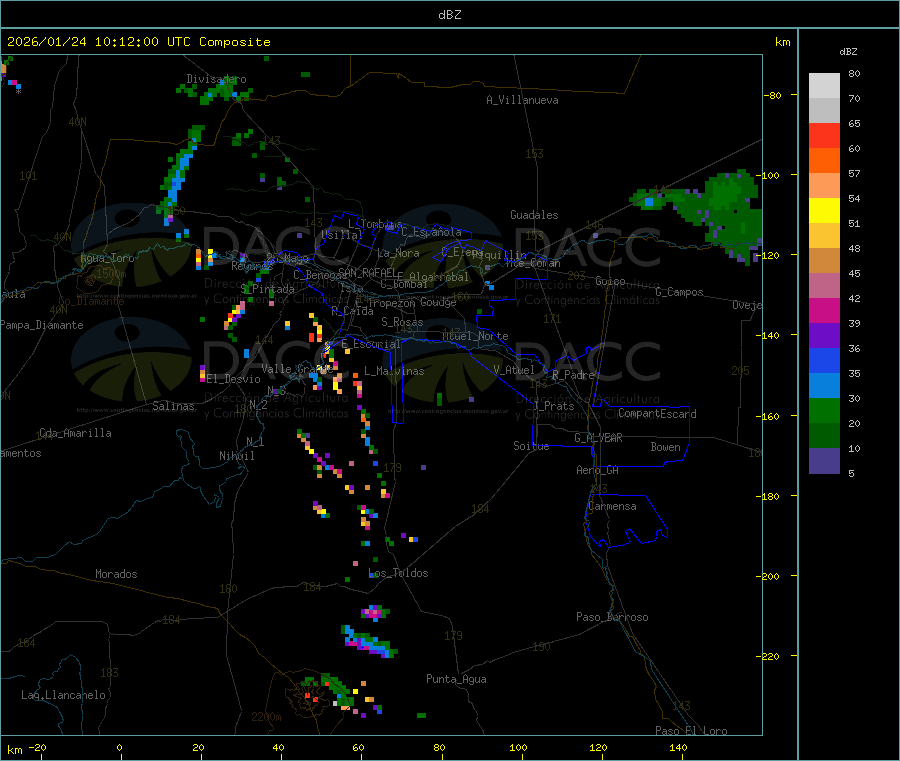Click the G_ALVEAR map label

coord(598,438)
